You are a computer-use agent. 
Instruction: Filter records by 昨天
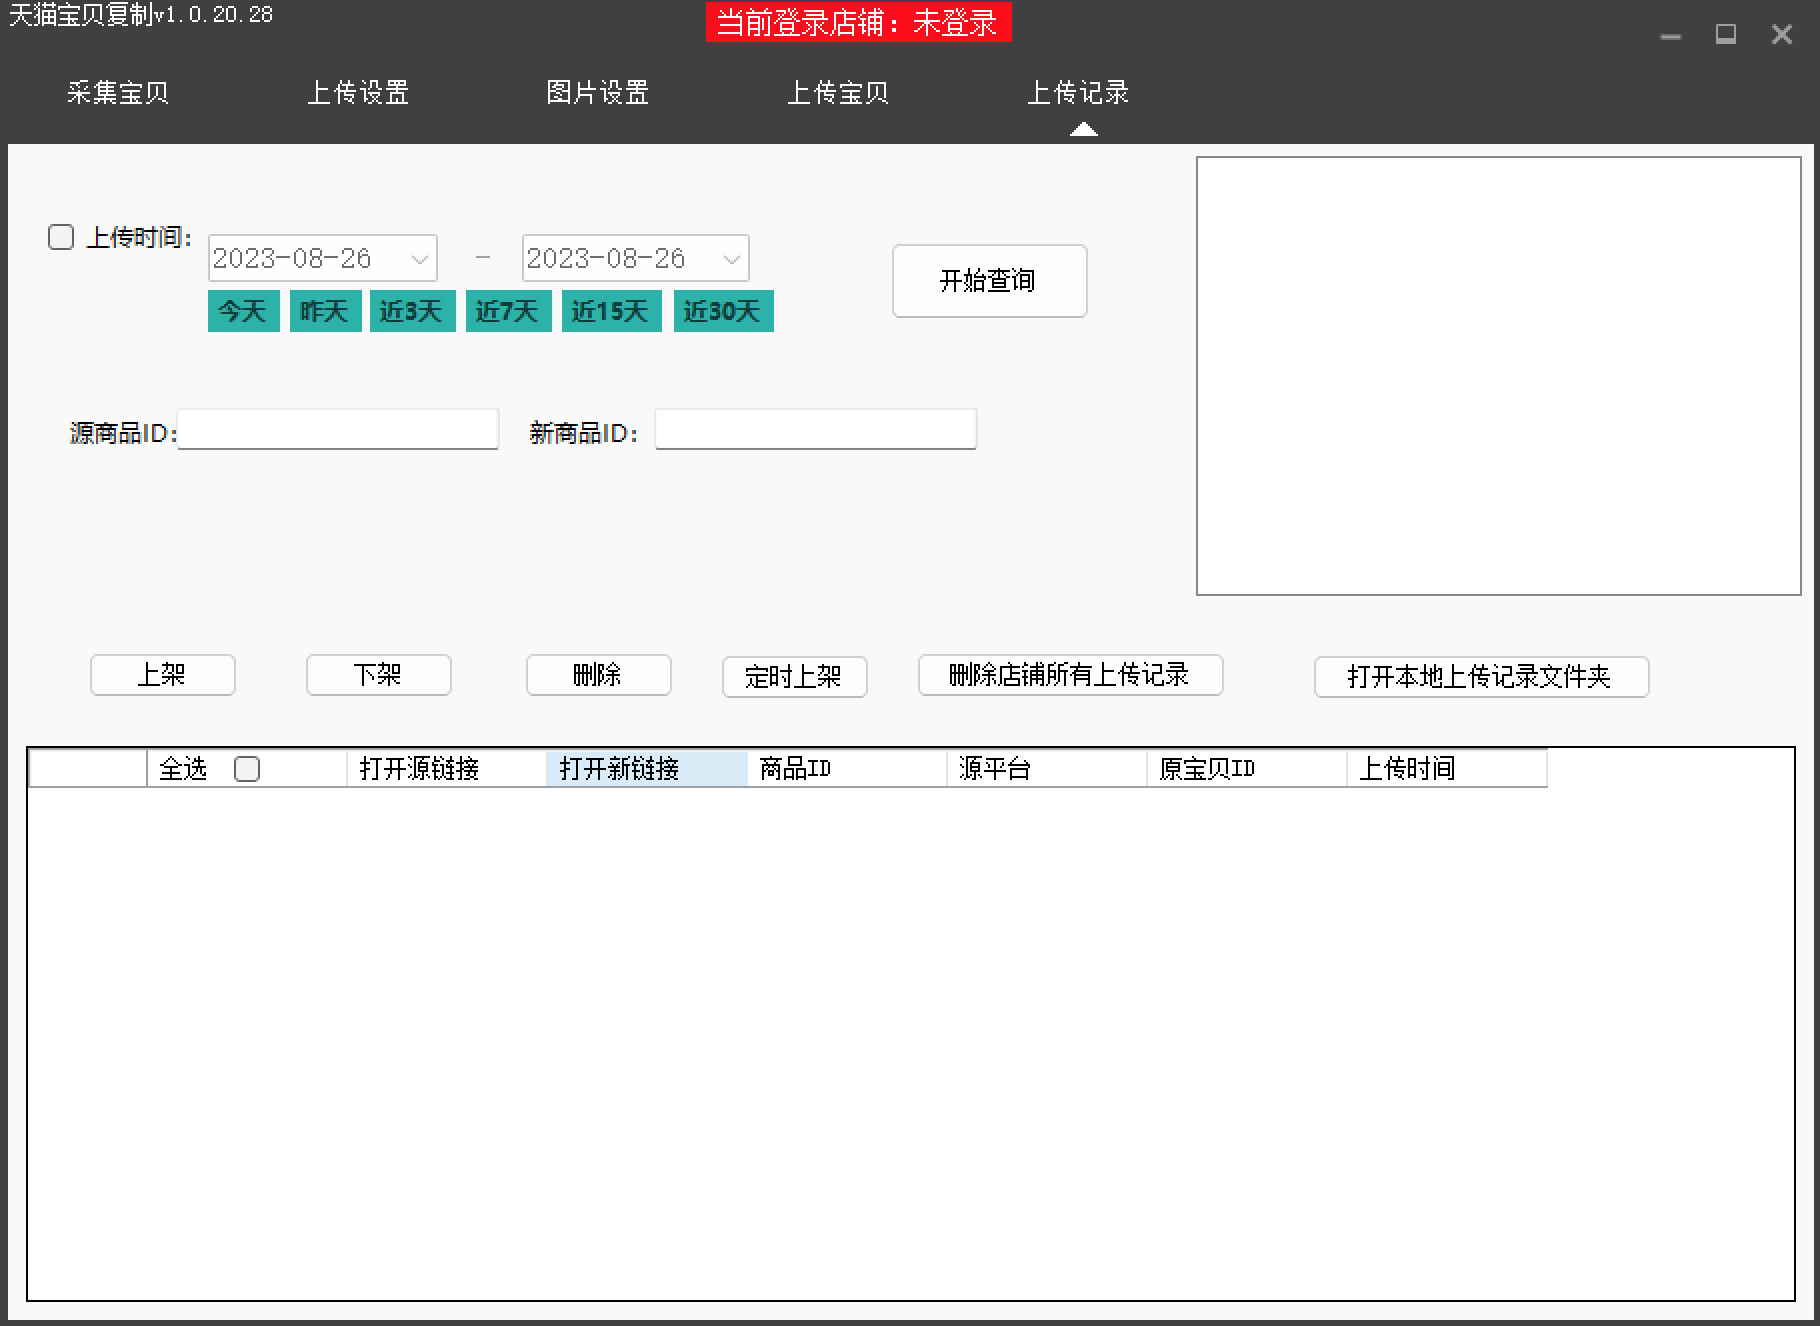coord(325,311)
